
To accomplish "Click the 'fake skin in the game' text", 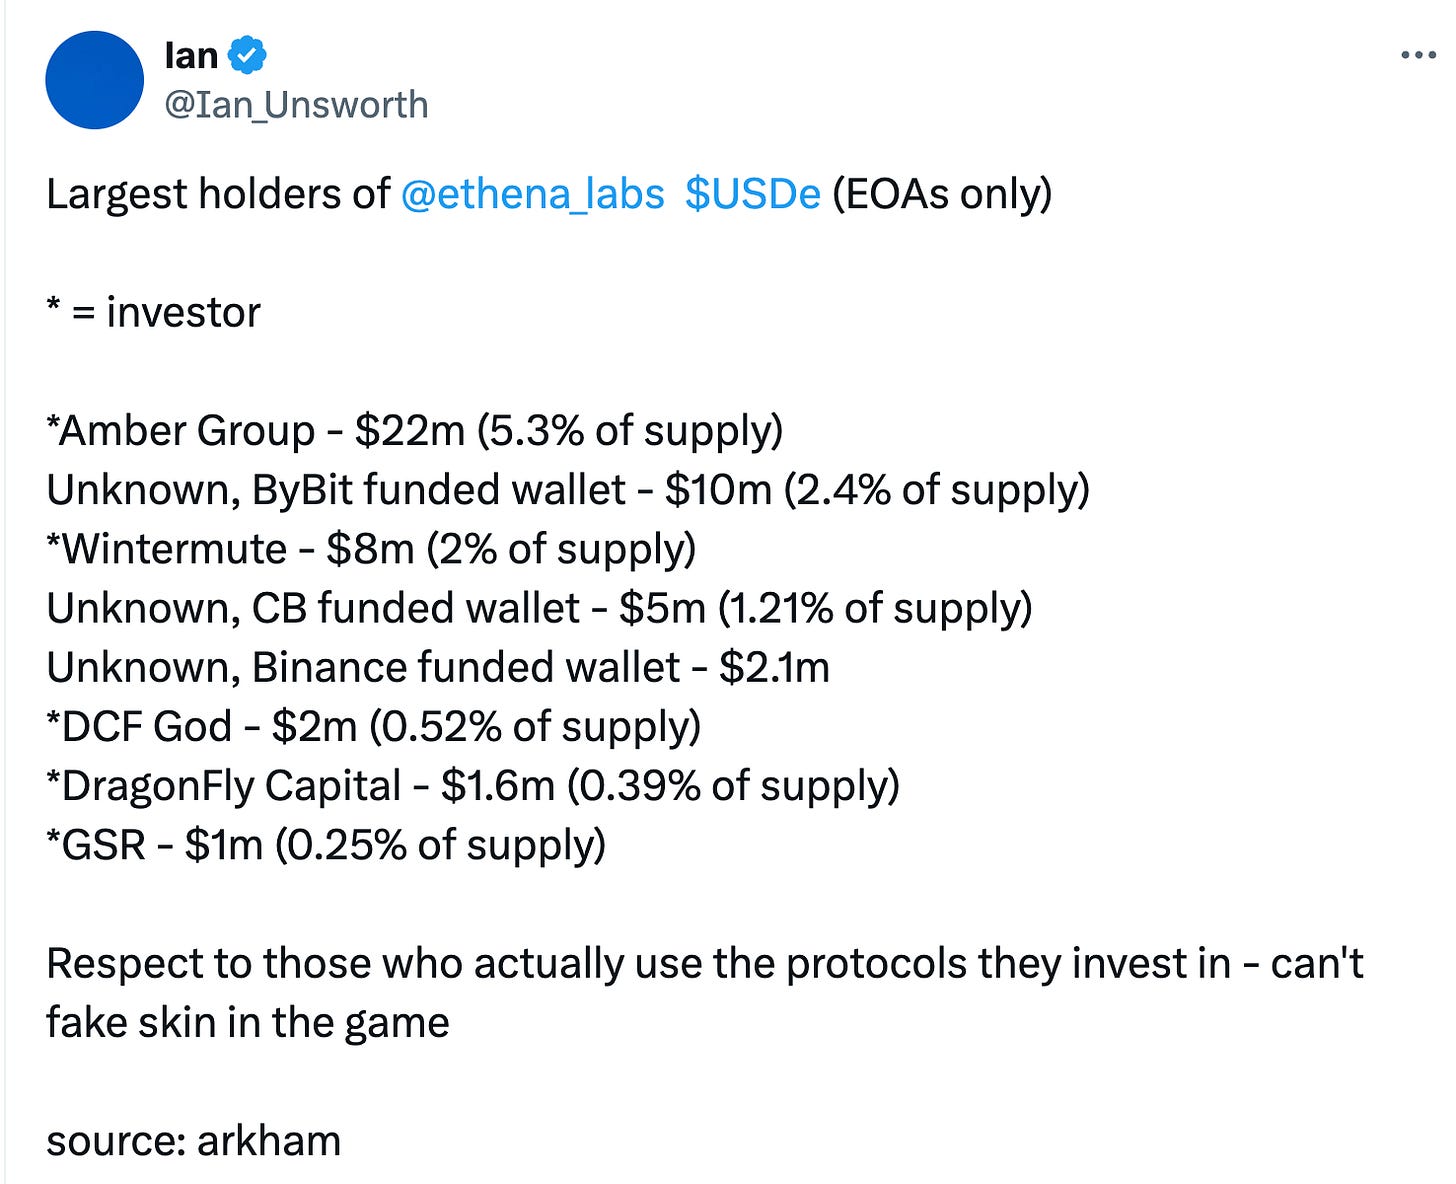I will click(248, 1023).
